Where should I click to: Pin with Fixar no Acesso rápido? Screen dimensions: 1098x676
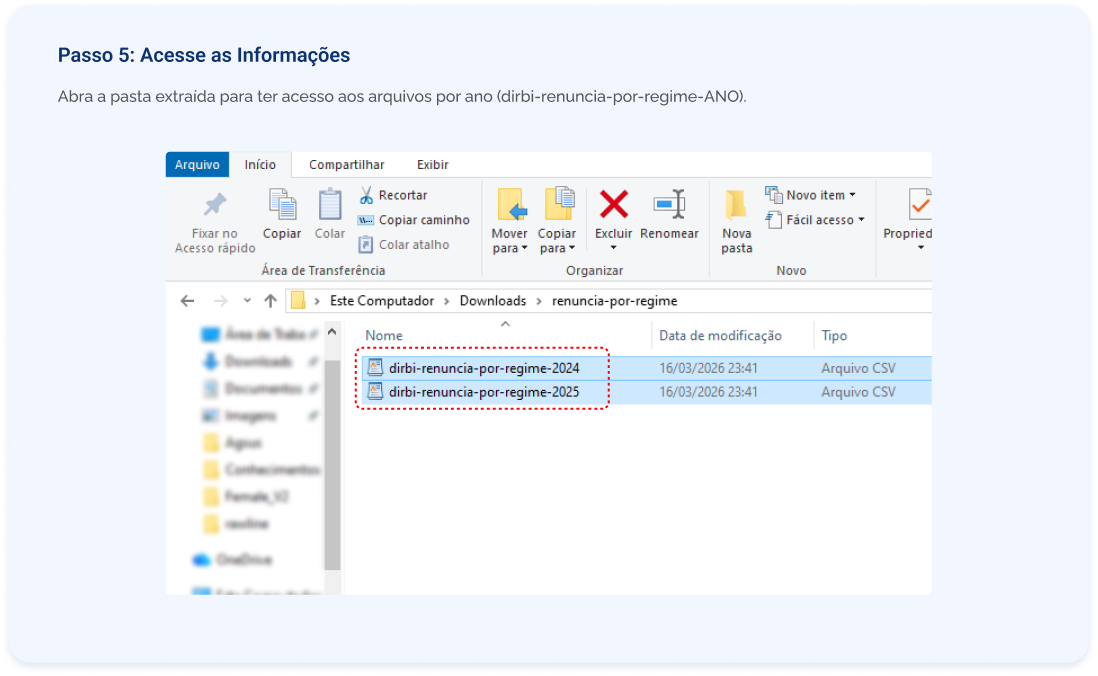[215, 206]
